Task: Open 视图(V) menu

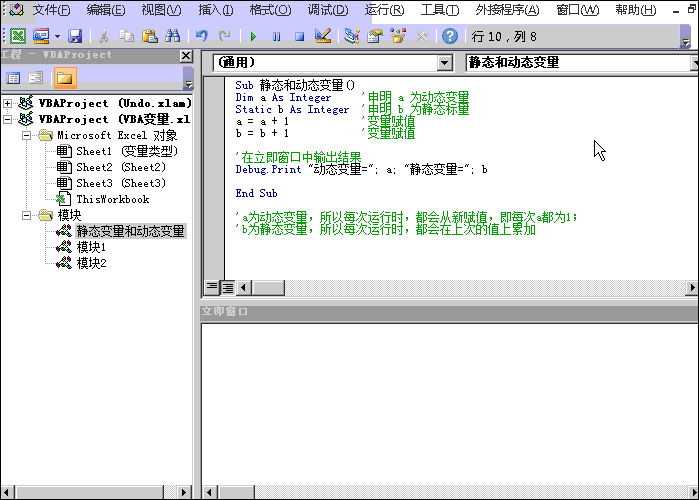Action: pyautogui.click(x=161, y=10)
